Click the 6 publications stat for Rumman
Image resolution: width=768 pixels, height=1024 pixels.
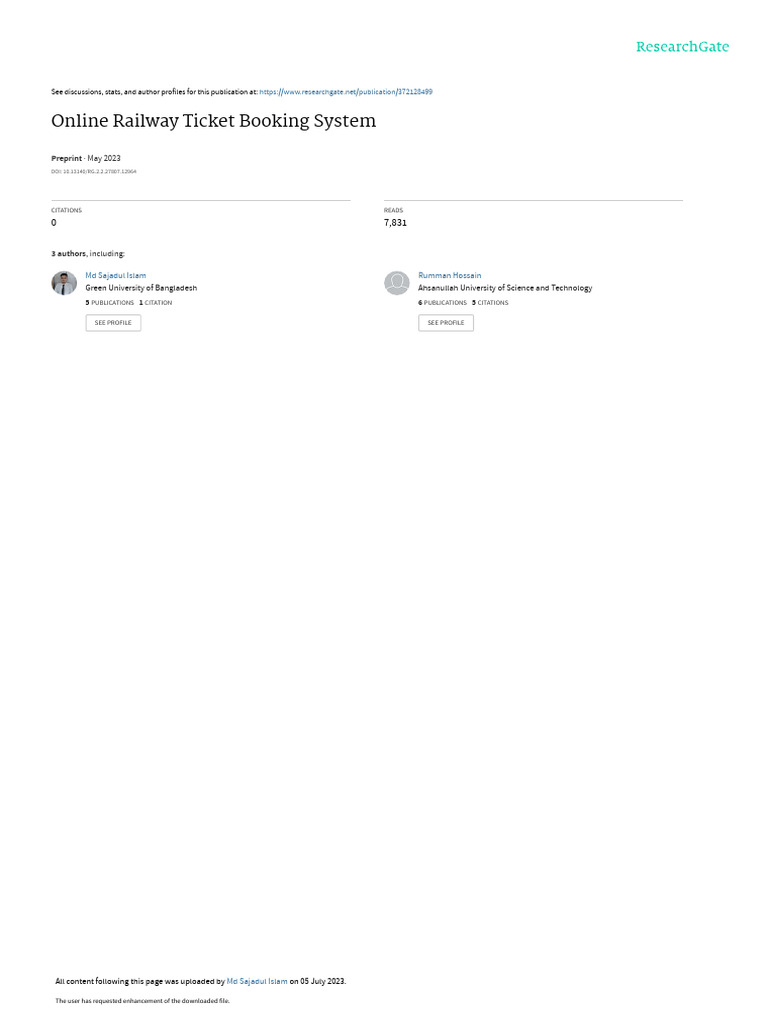442,302
